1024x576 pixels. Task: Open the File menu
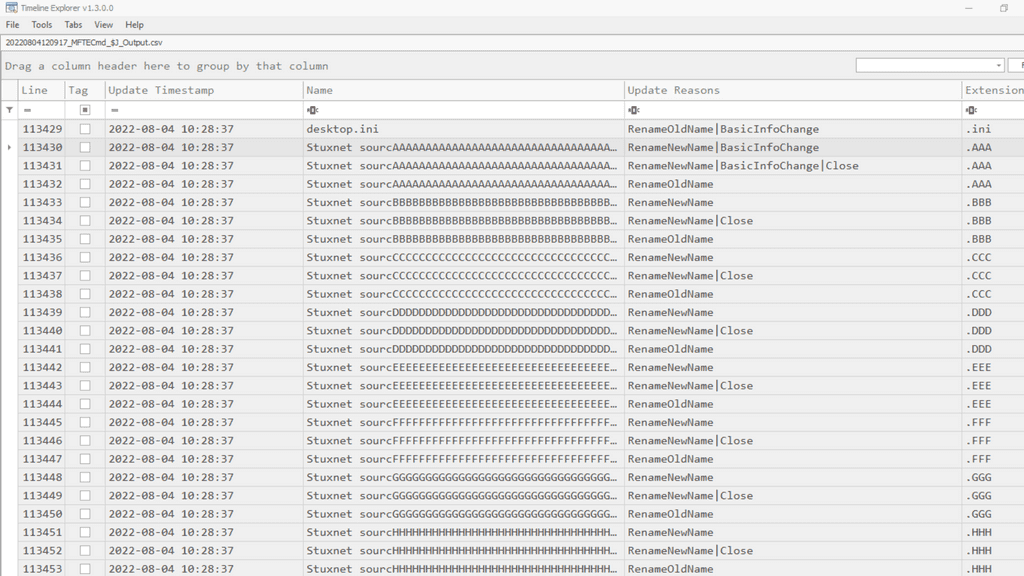coord(13,25)
